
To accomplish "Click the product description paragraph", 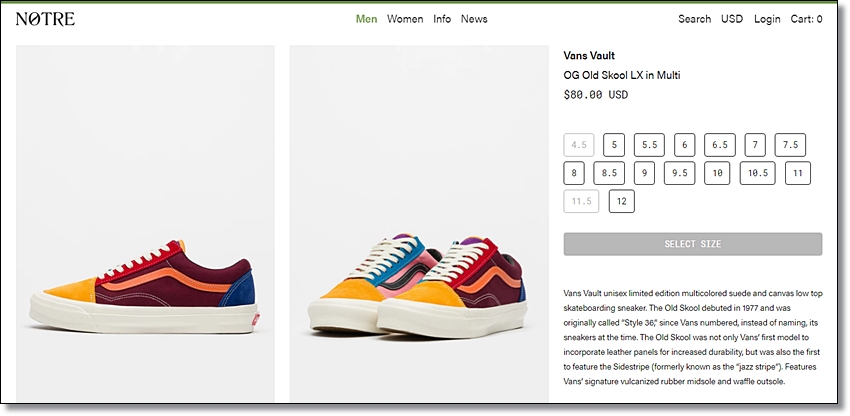I will pos(693,337).
